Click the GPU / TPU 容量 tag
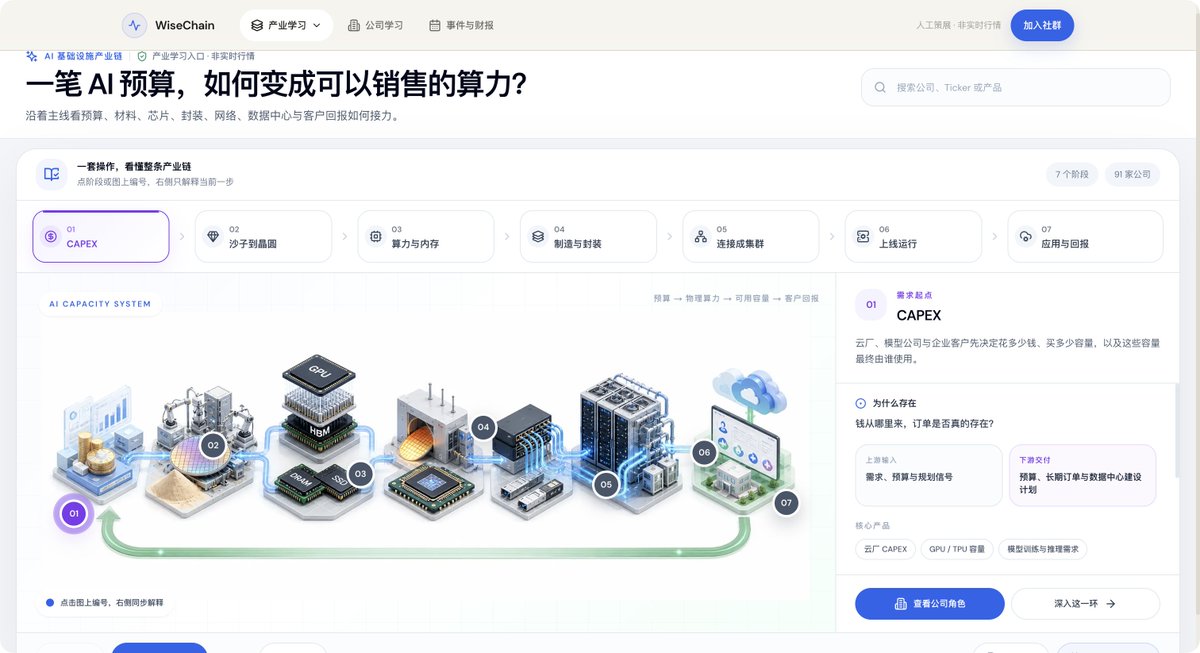Viewport: 1200px width, 653px height. (957, 549)
